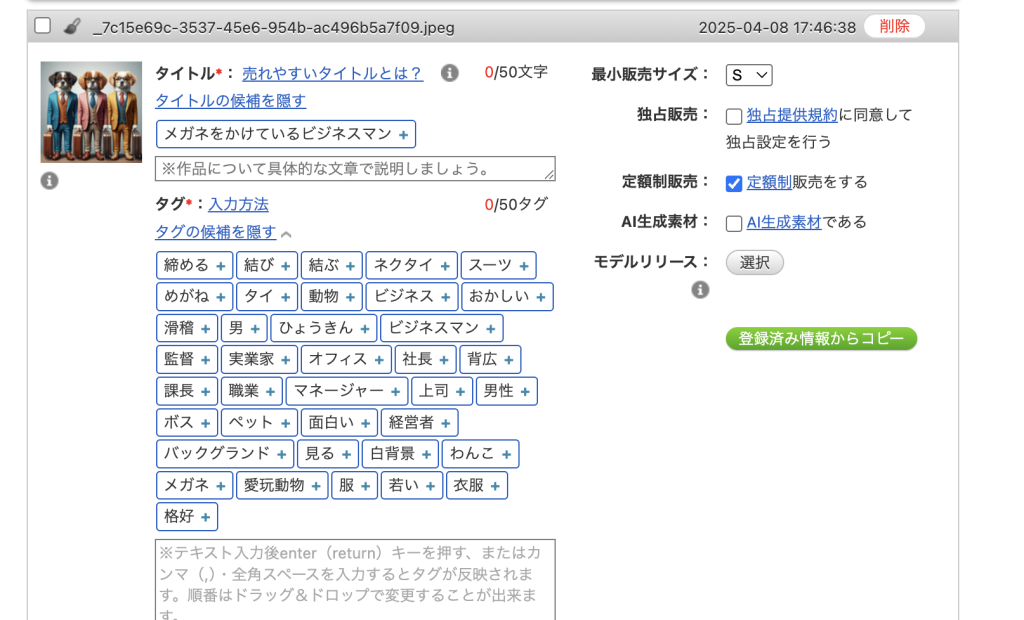This screenshot has height=620, width=1024.
Task: Uncheck the 定額制販売 subscription checkbox
Action: click(x=734, y=183)
